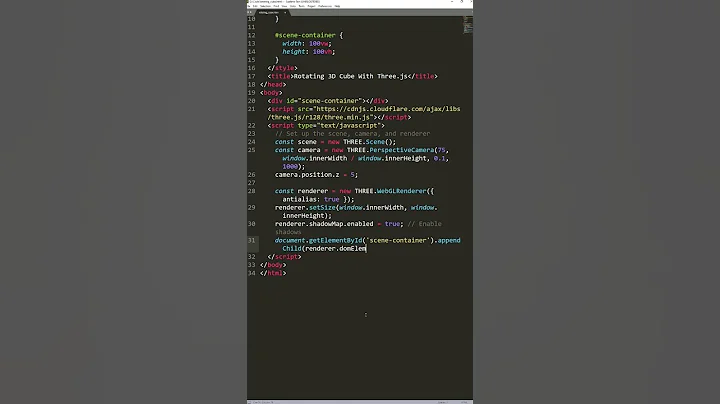The image size is (720, 404).
Task: Open the Goto menu
Action: click(292, 6)
